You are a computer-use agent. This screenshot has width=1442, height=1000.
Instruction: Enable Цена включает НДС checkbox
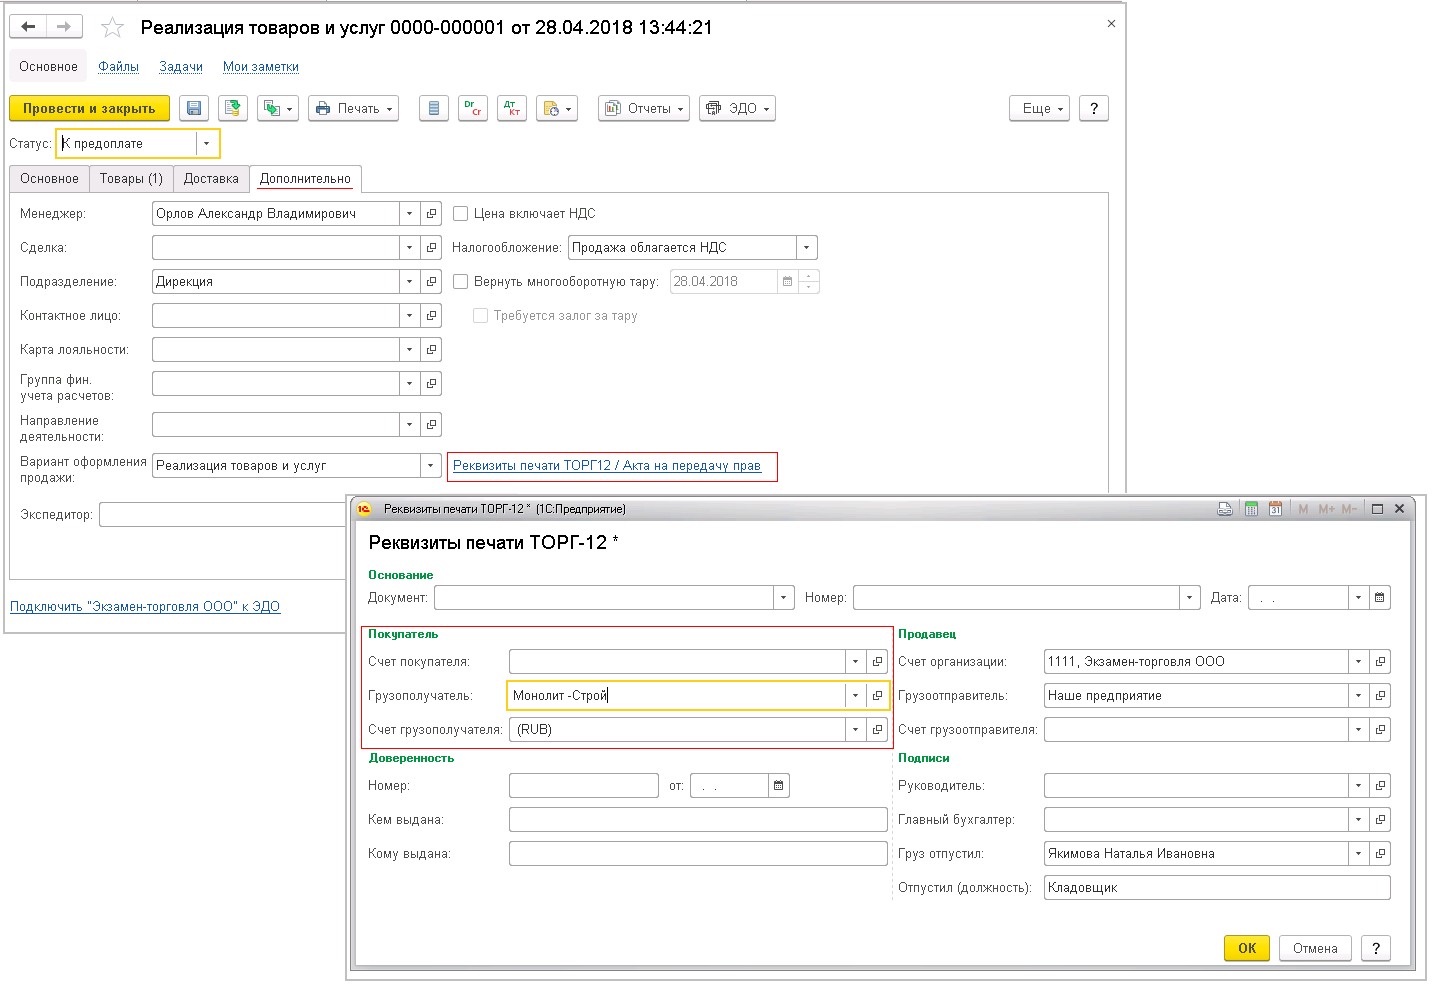[x=461, y=213]
